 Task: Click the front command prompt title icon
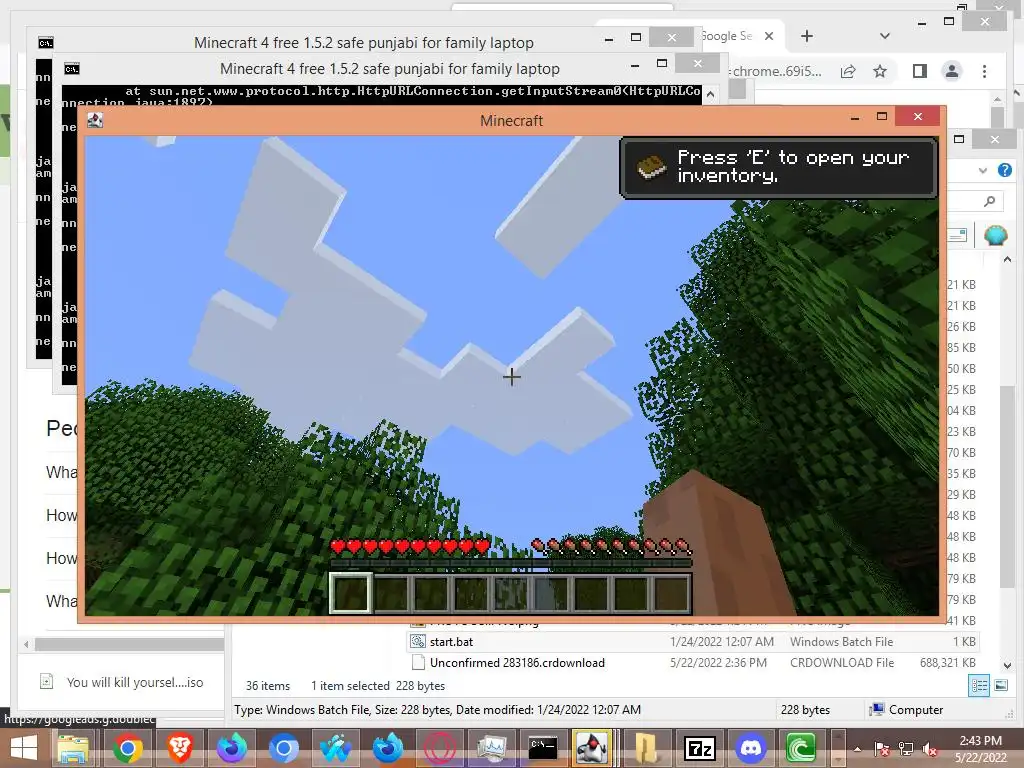coord(72,69)
